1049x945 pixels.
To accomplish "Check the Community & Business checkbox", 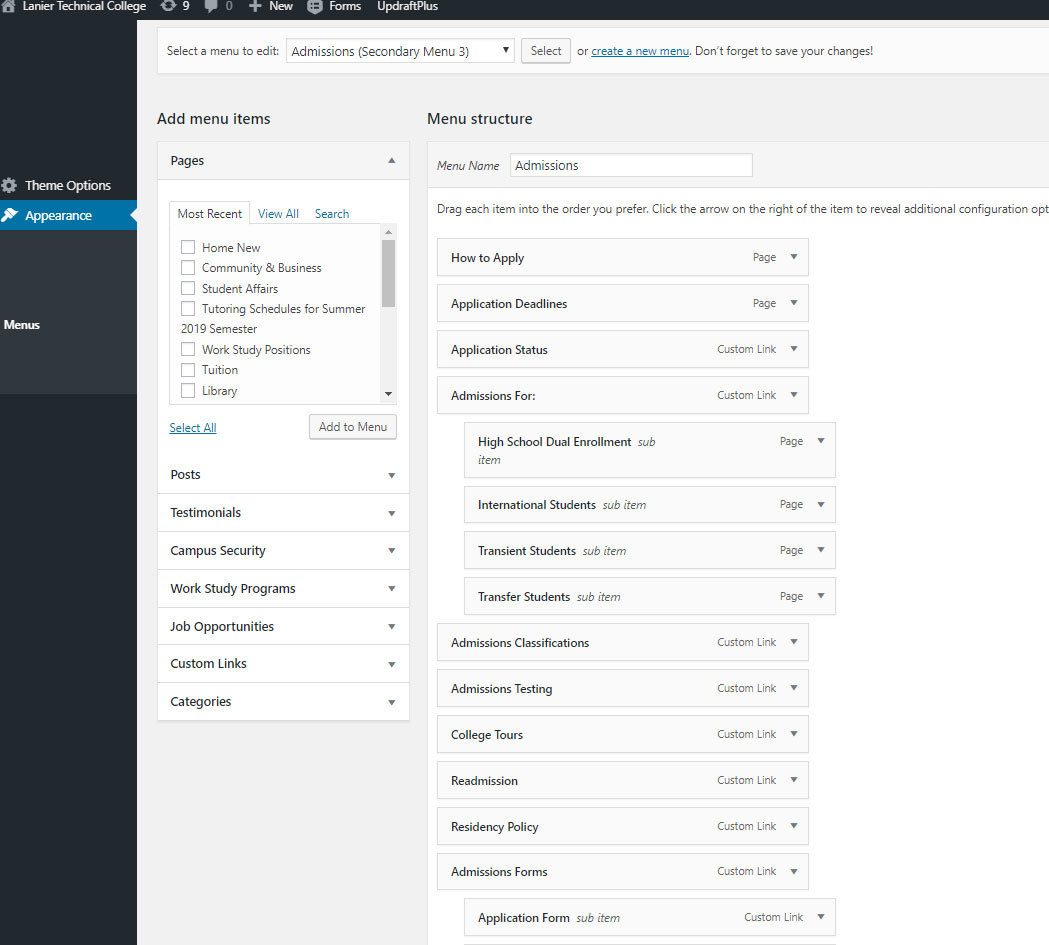I will pyautogui.click(x=188, y=268).
